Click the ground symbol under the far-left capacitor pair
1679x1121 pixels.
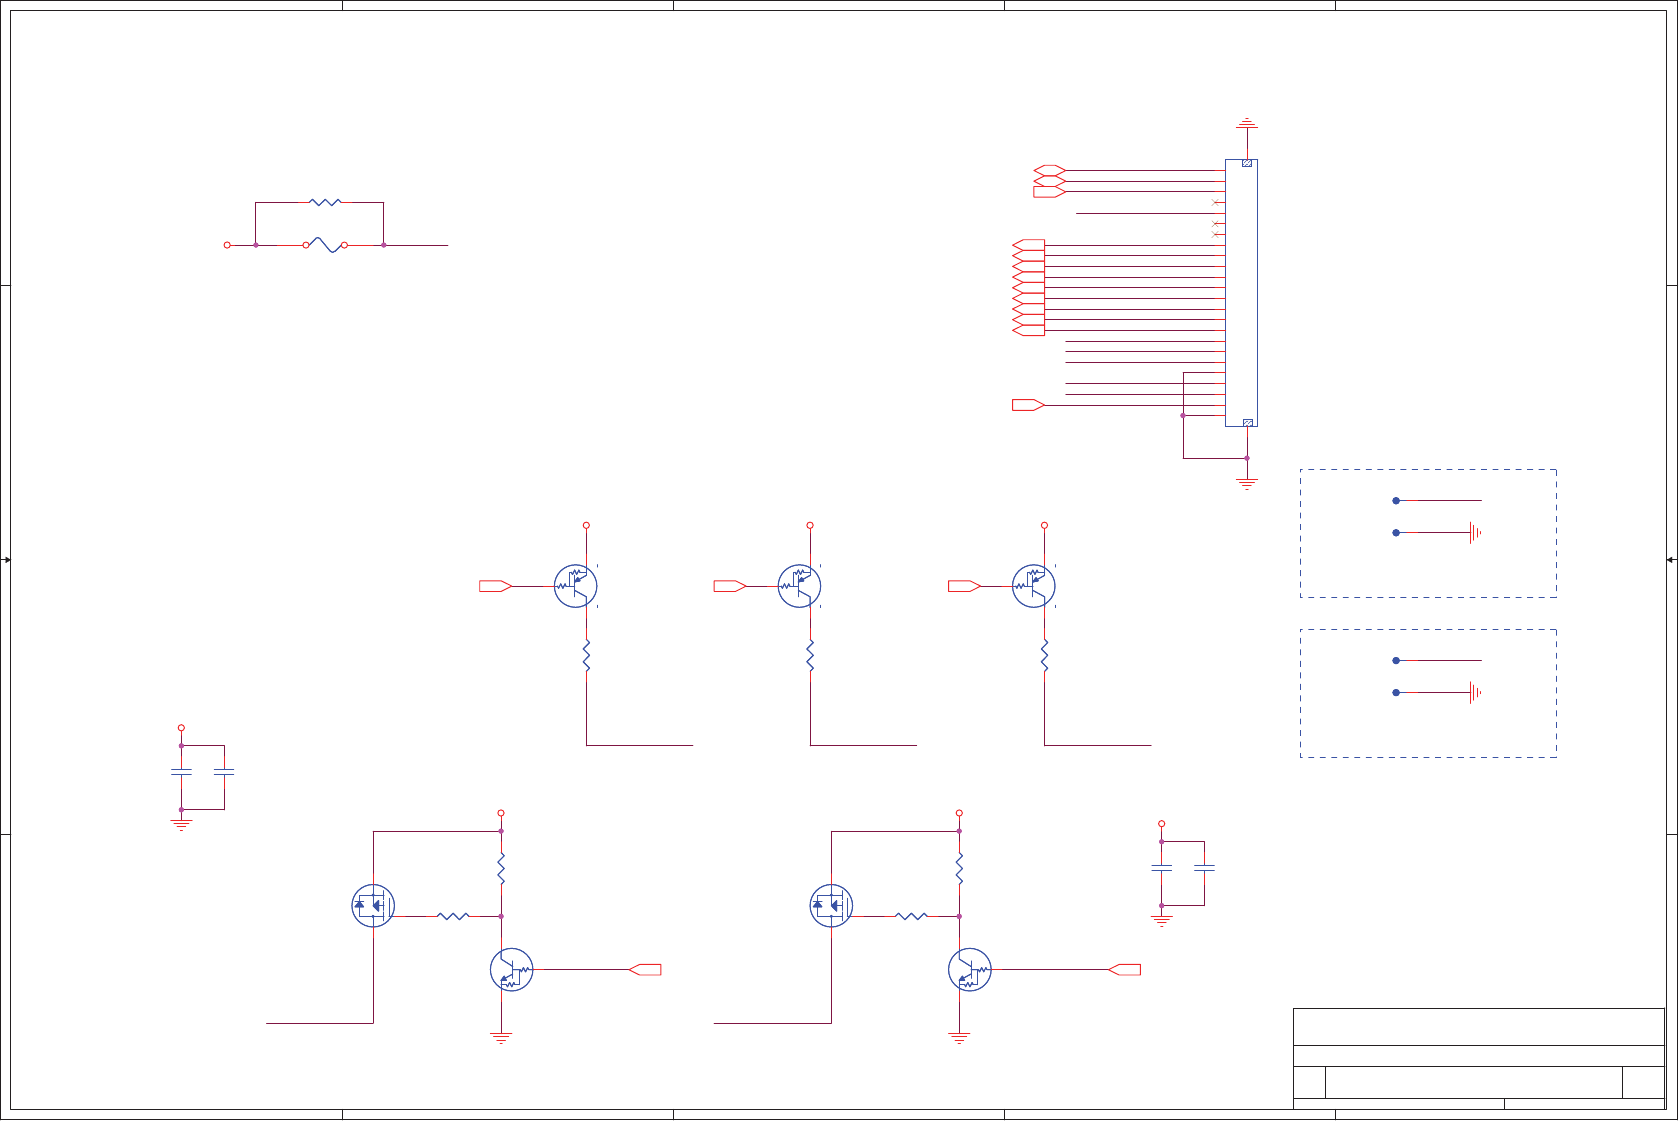[181, 825]
